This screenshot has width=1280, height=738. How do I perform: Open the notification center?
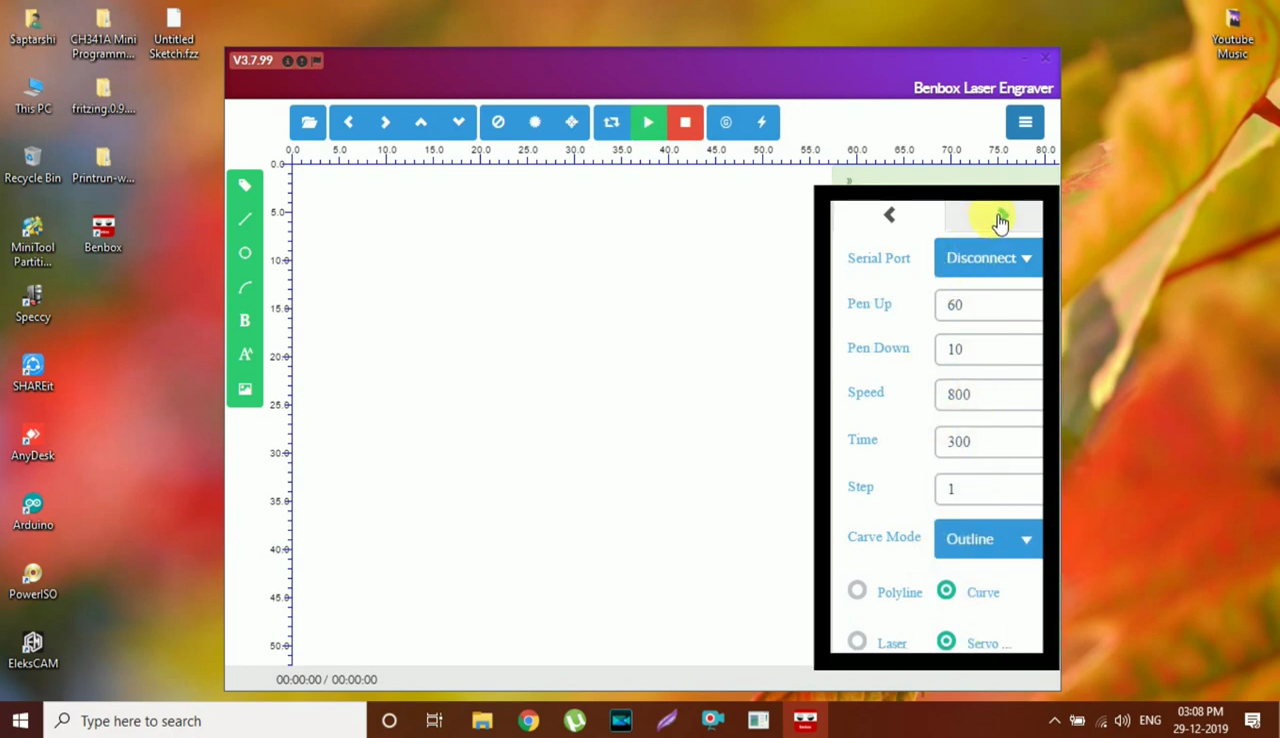(x=1253, y=720)
